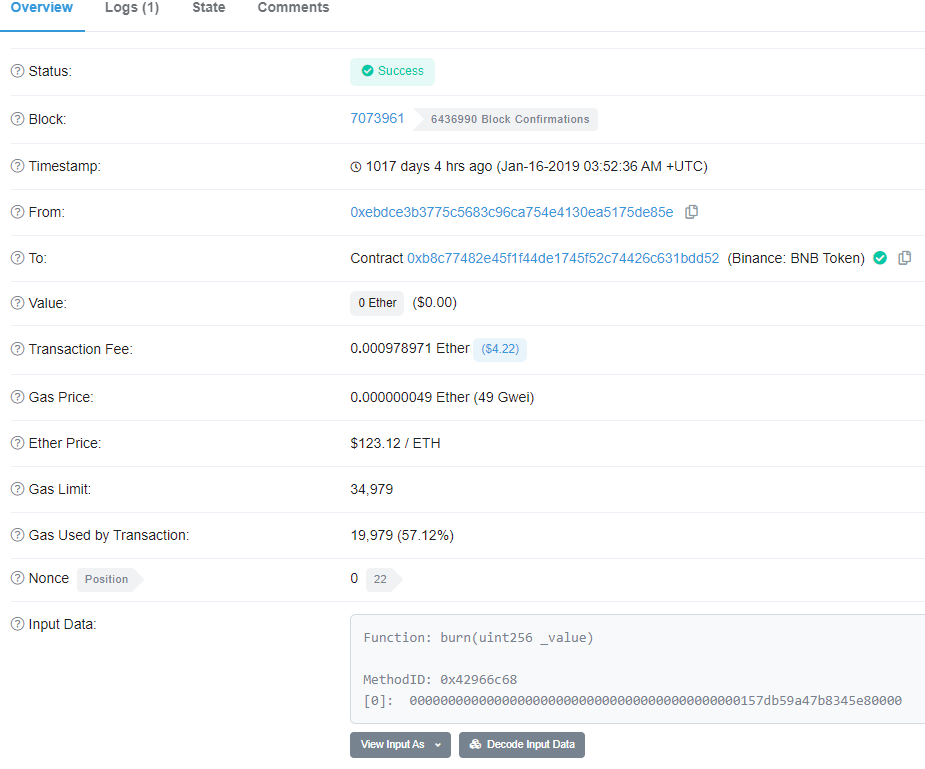Open the BNB Token contract address link

[562, 258]
